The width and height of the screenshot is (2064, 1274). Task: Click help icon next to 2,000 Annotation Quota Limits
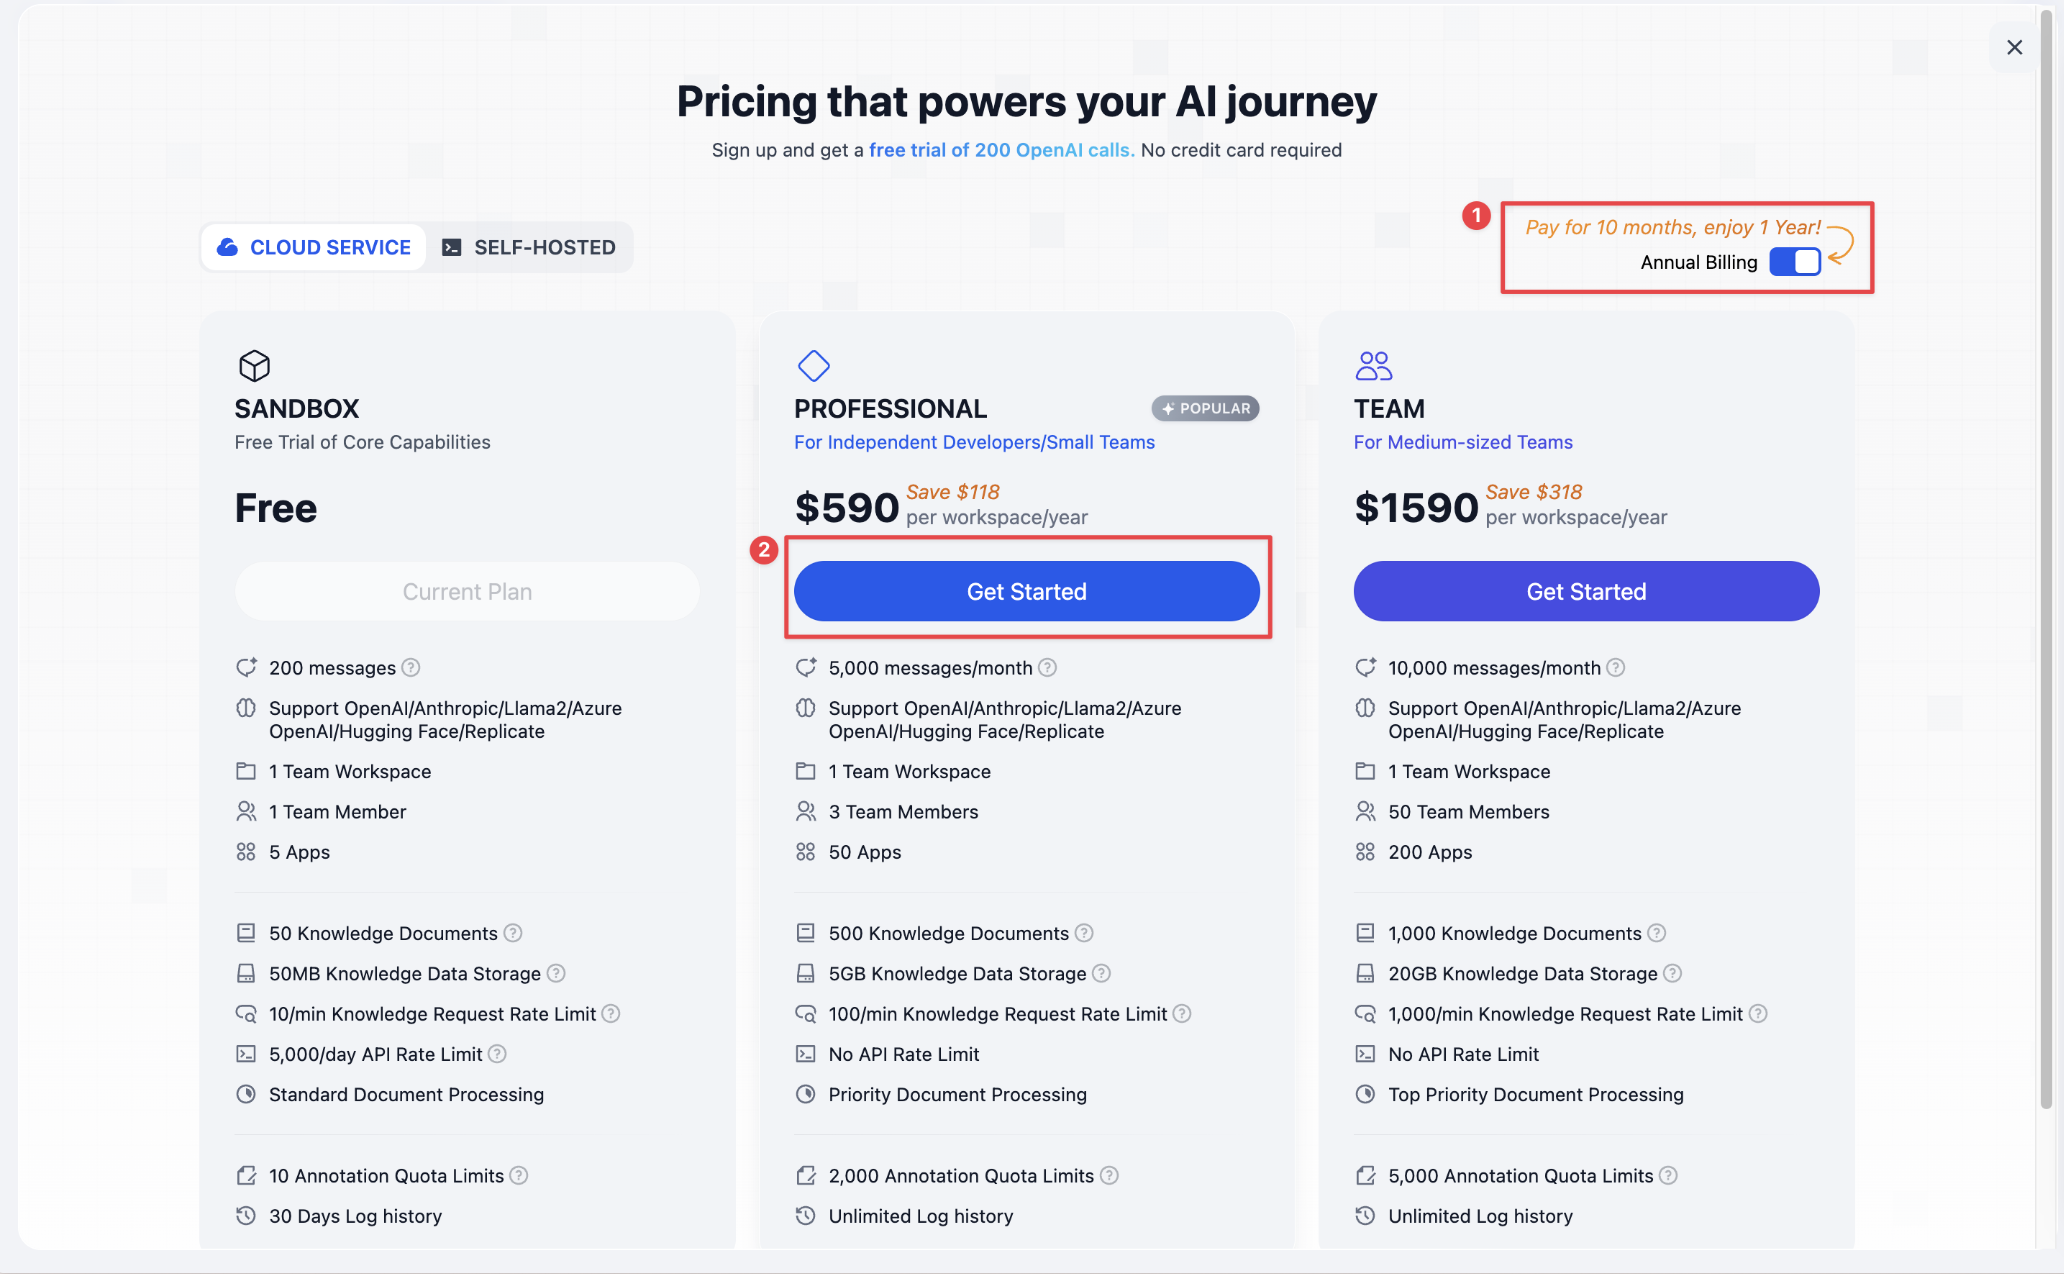[x=1109, y=1176]
